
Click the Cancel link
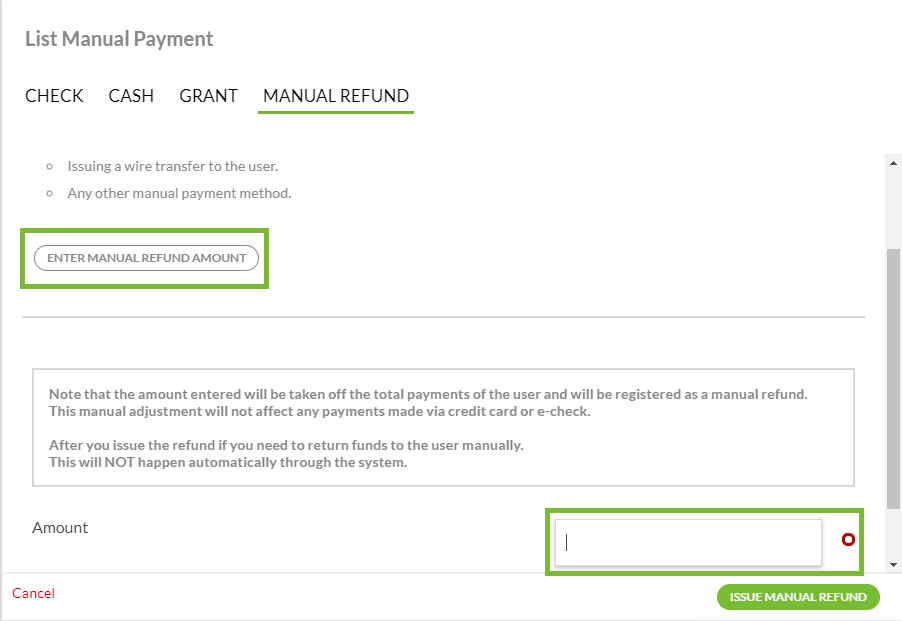point(33,594)
